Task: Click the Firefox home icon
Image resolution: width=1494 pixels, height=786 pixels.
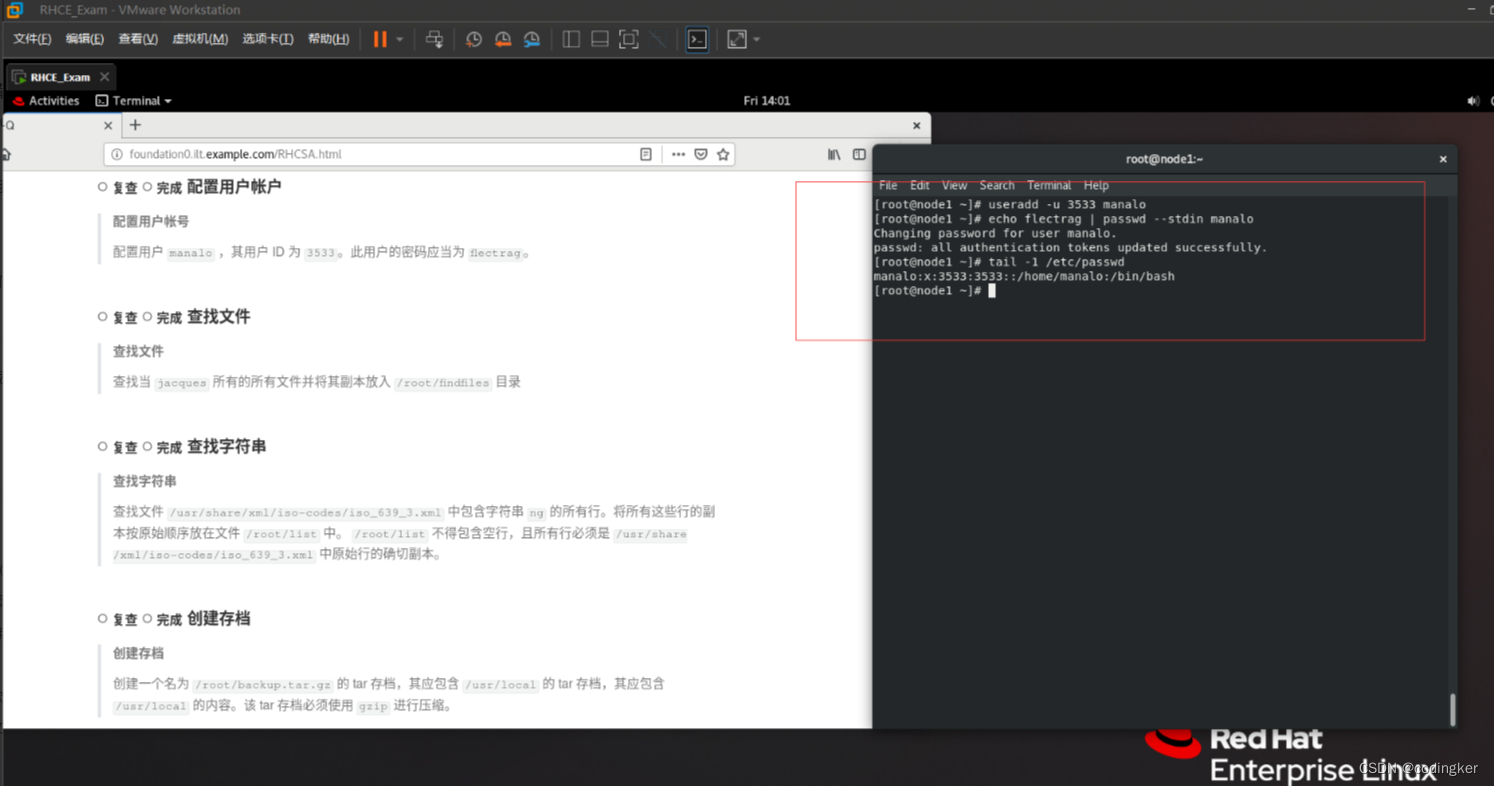Action: pyautogui.click(x=6, y=154)
